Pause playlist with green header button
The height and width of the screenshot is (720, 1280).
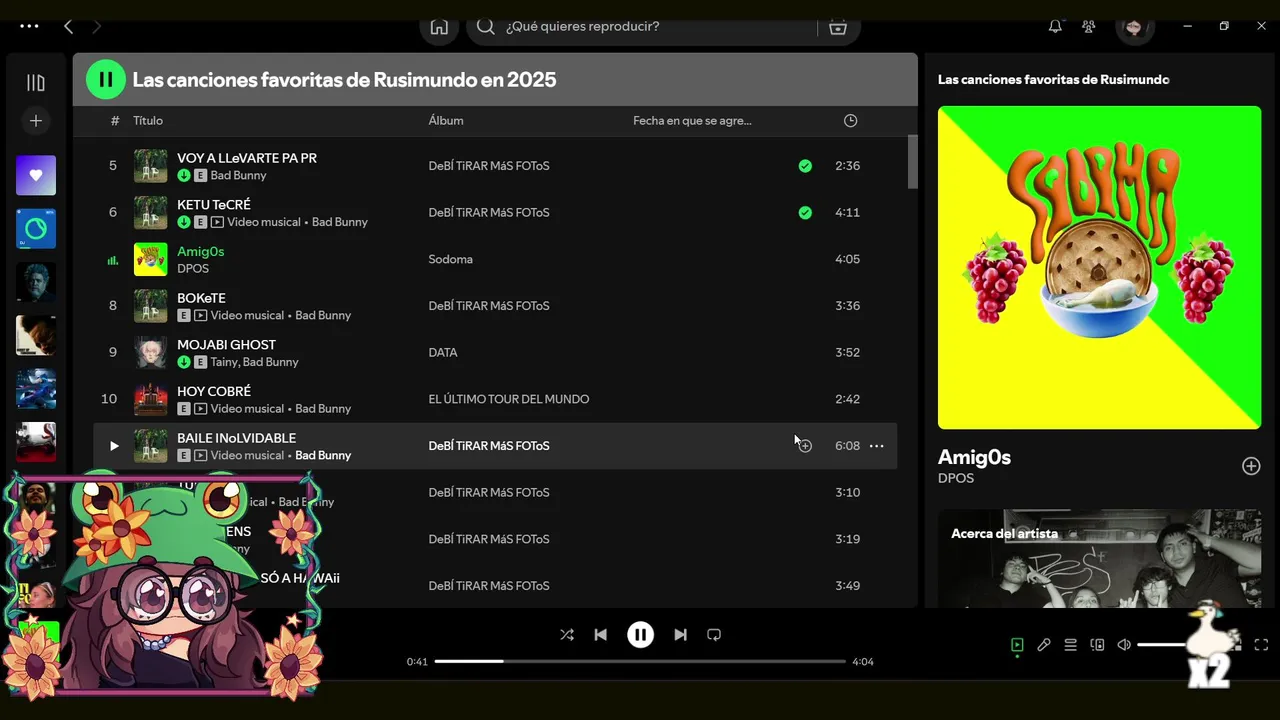(106, 79)
